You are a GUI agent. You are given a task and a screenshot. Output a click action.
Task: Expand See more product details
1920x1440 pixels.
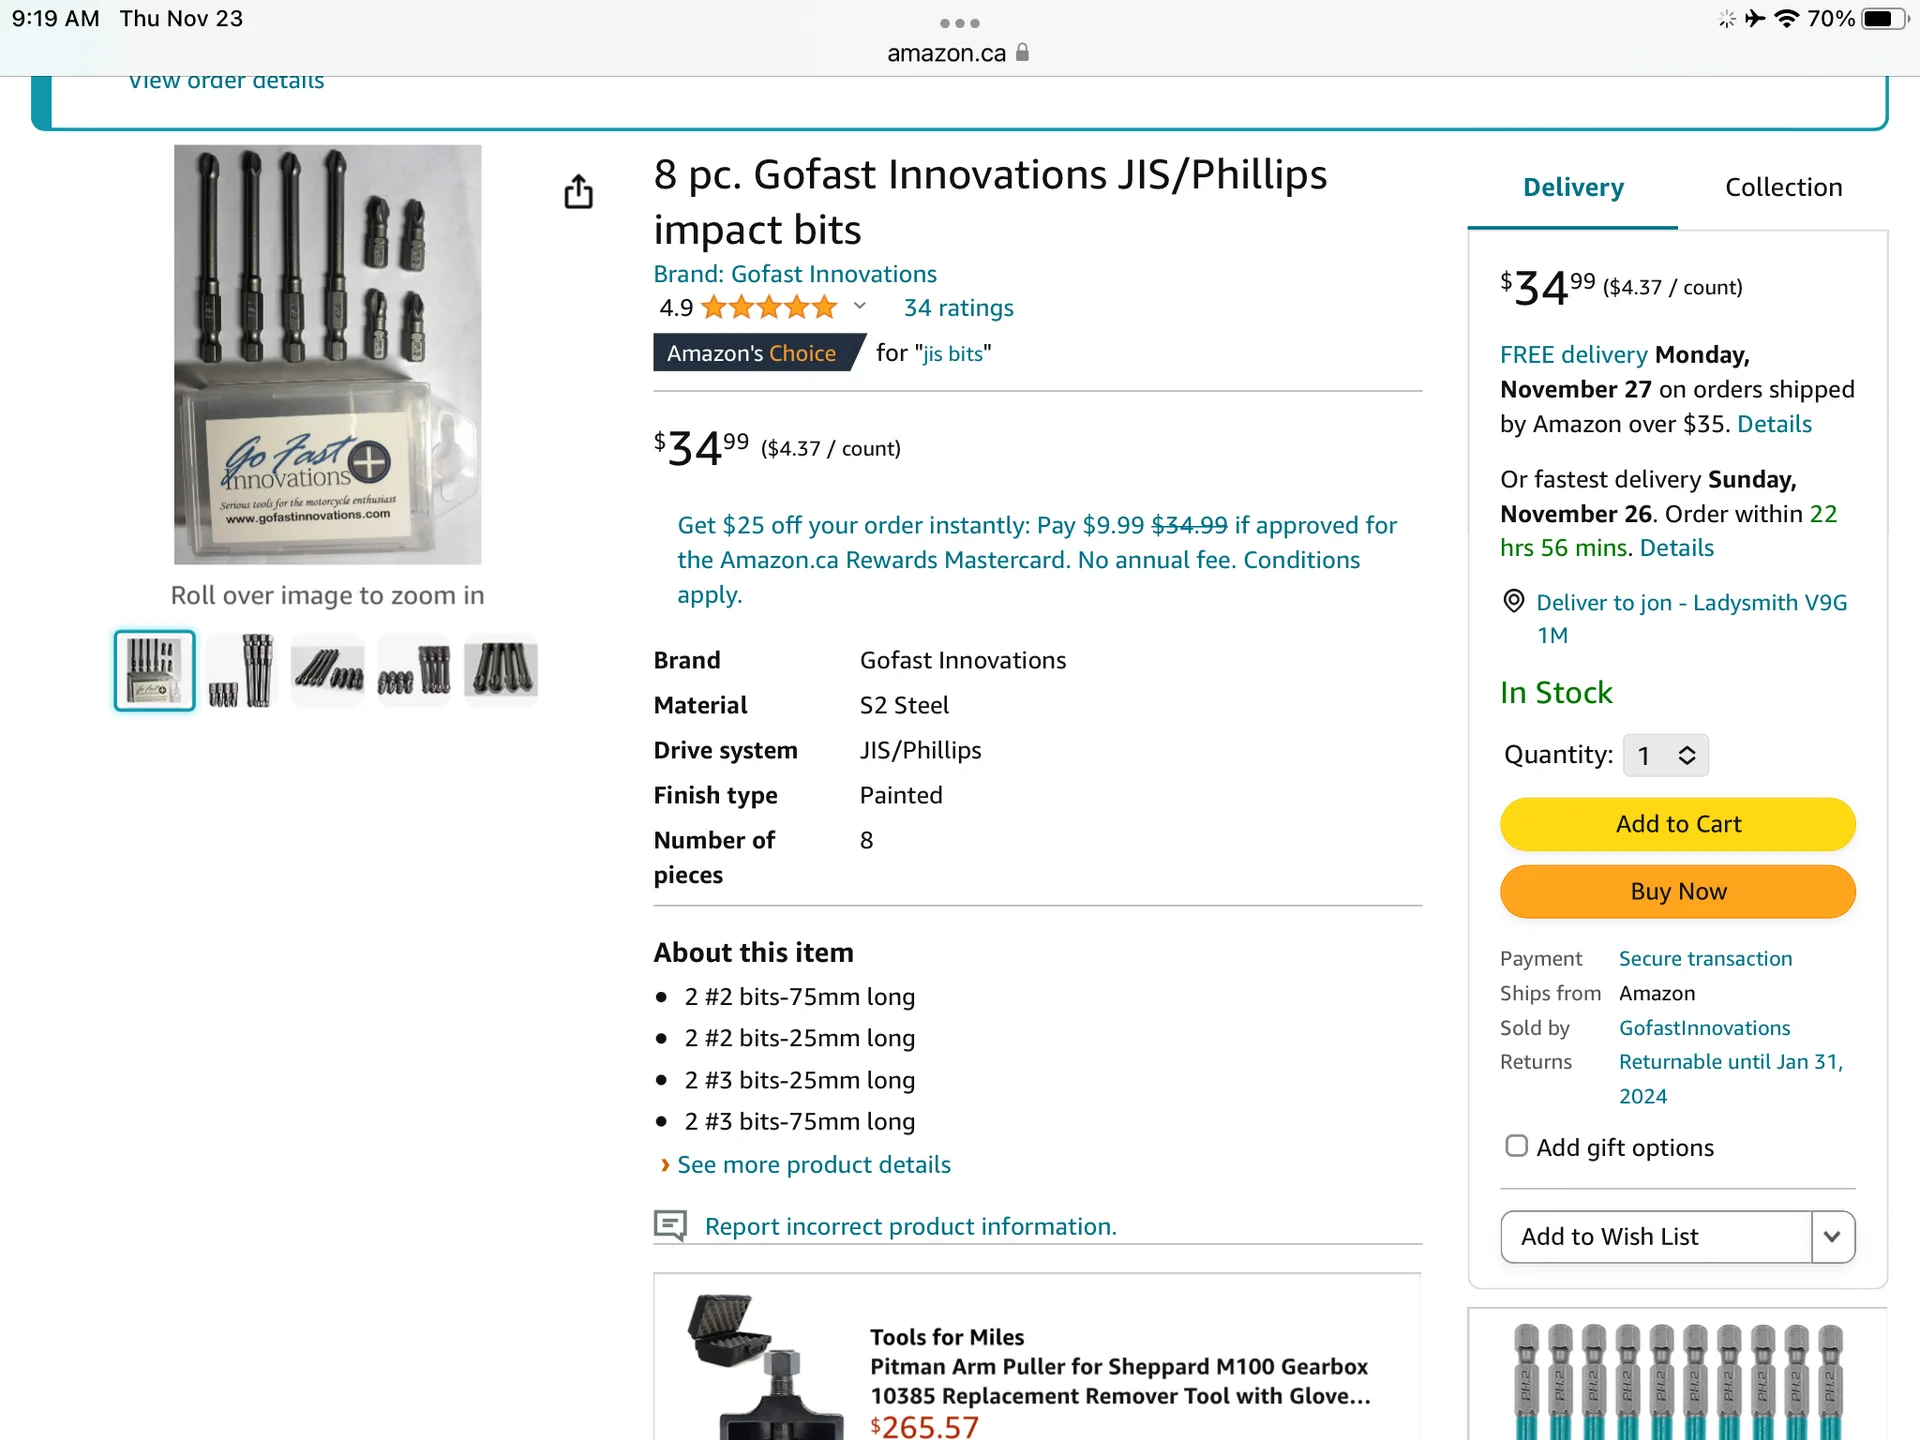pyautogui.click(x=813, y=1165)
